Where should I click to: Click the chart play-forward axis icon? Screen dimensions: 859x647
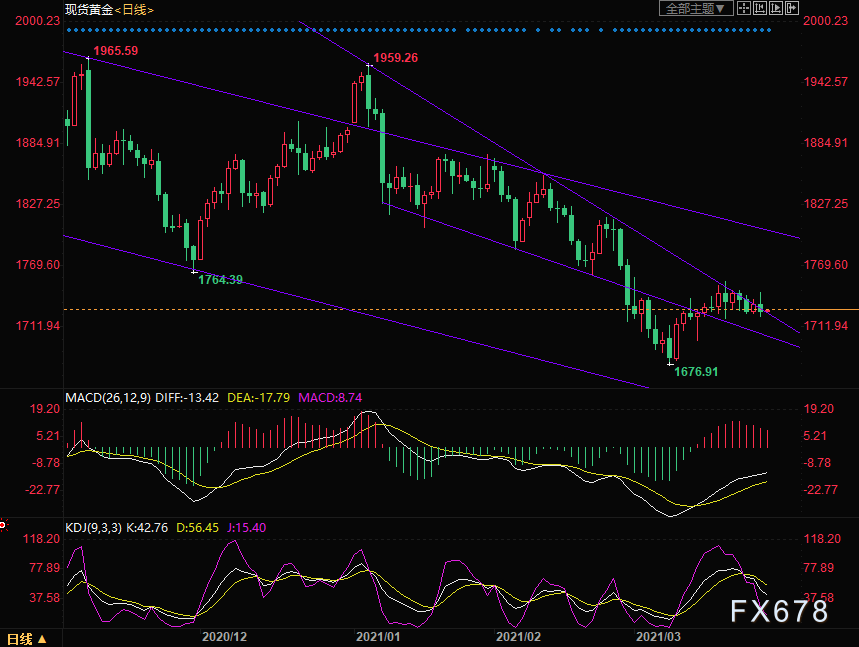click(776, 8)
